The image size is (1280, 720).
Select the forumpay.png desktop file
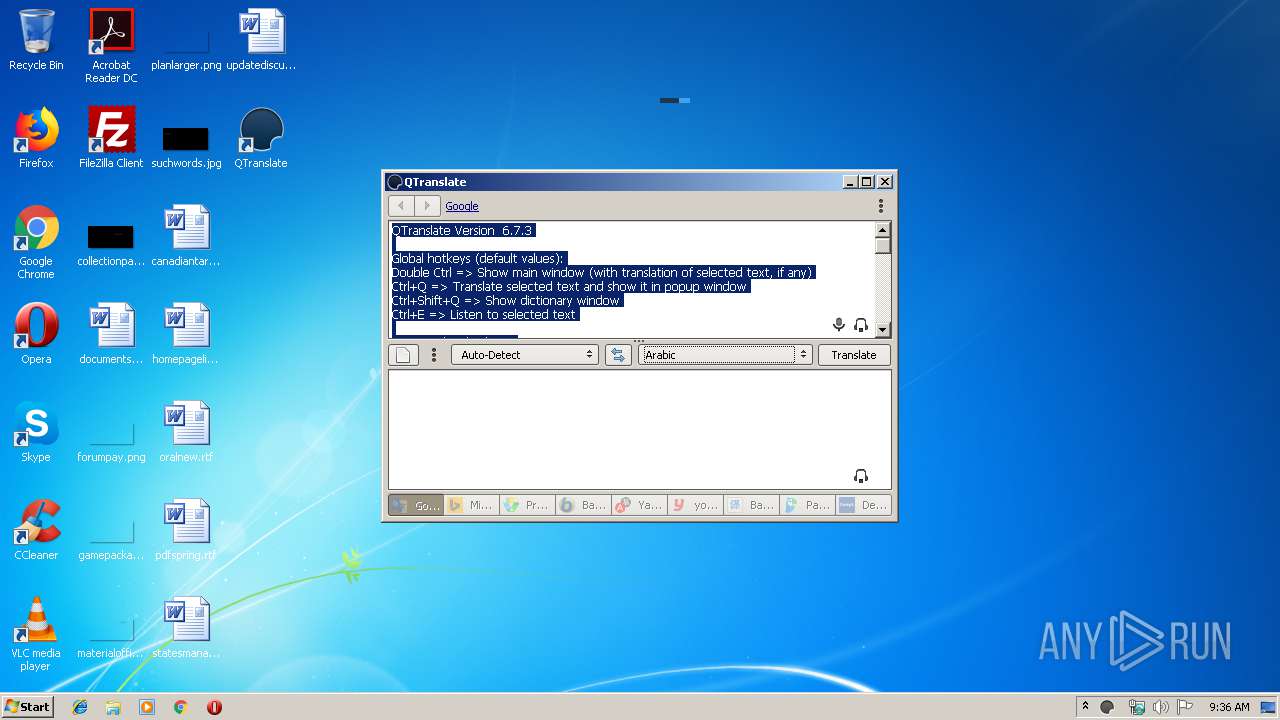pos(111,440)
